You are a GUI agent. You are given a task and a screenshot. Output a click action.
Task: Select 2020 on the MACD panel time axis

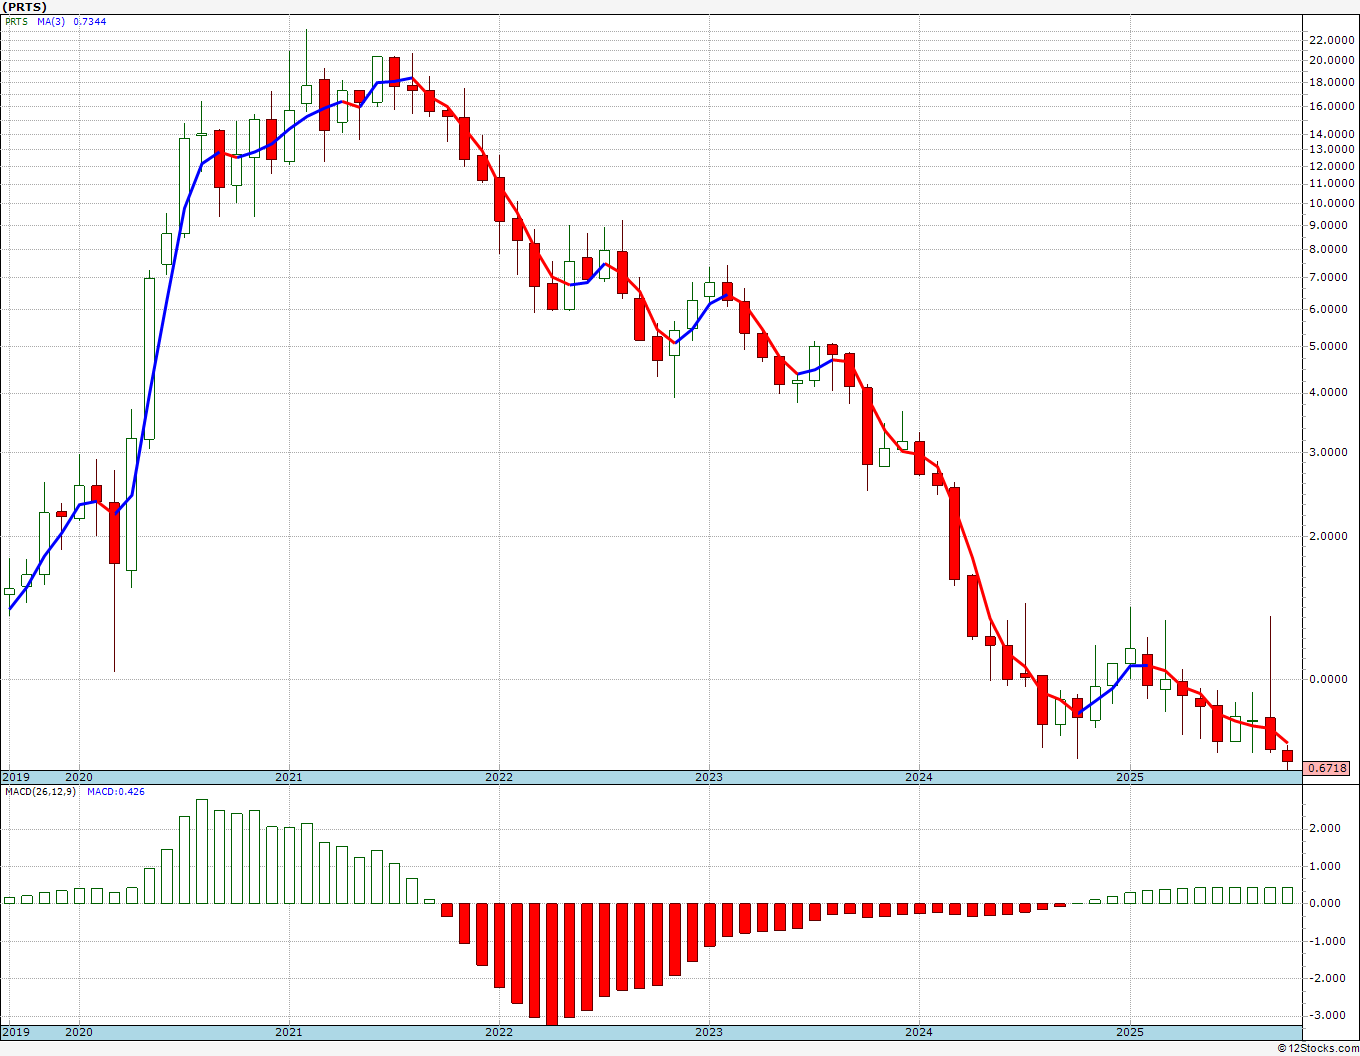pos(78,1032)
